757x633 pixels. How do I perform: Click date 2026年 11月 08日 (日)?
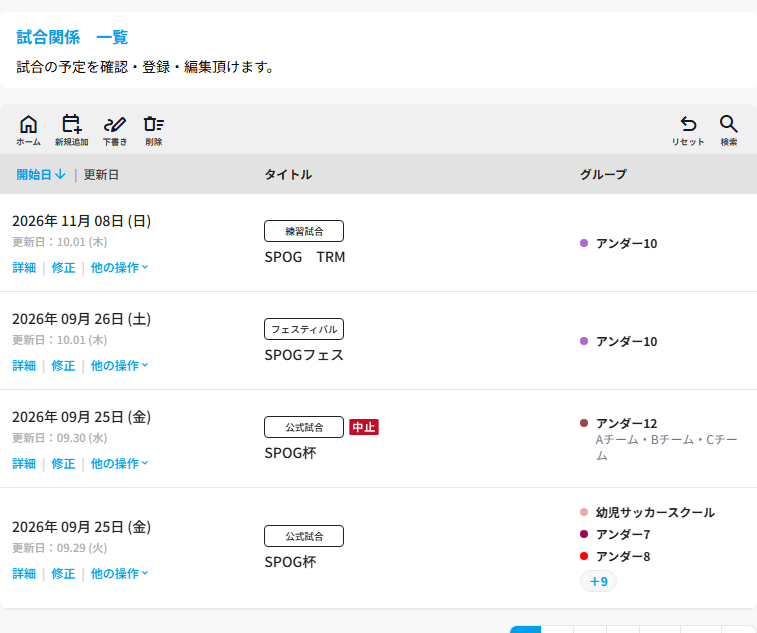(82, 221)
